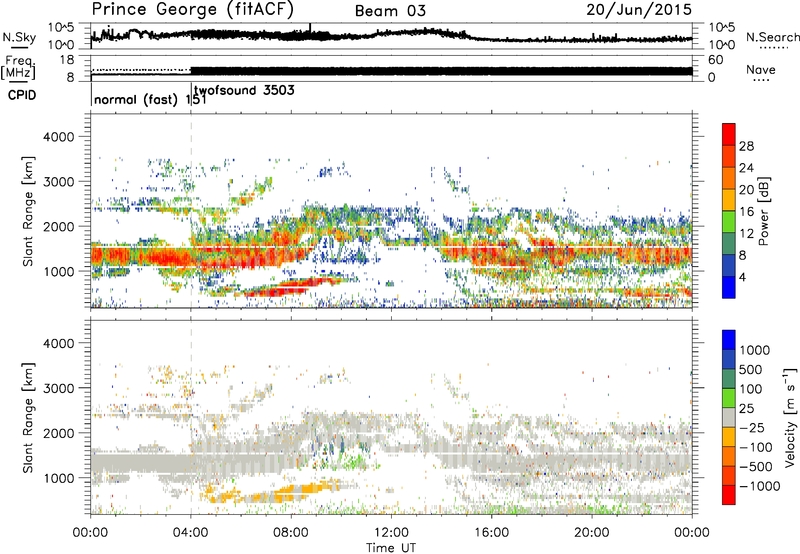Click the blue bottom segment of Power colorbar
This screenshot has height=554, width=800.
coord(729,287)
